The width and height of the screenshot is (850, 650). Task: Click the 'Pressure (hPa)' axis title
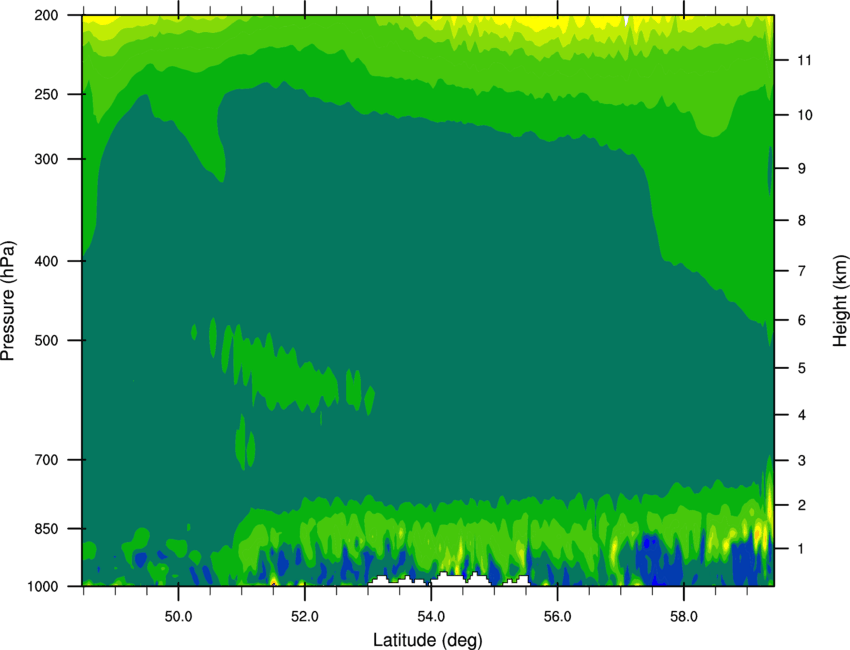(9, 300)
